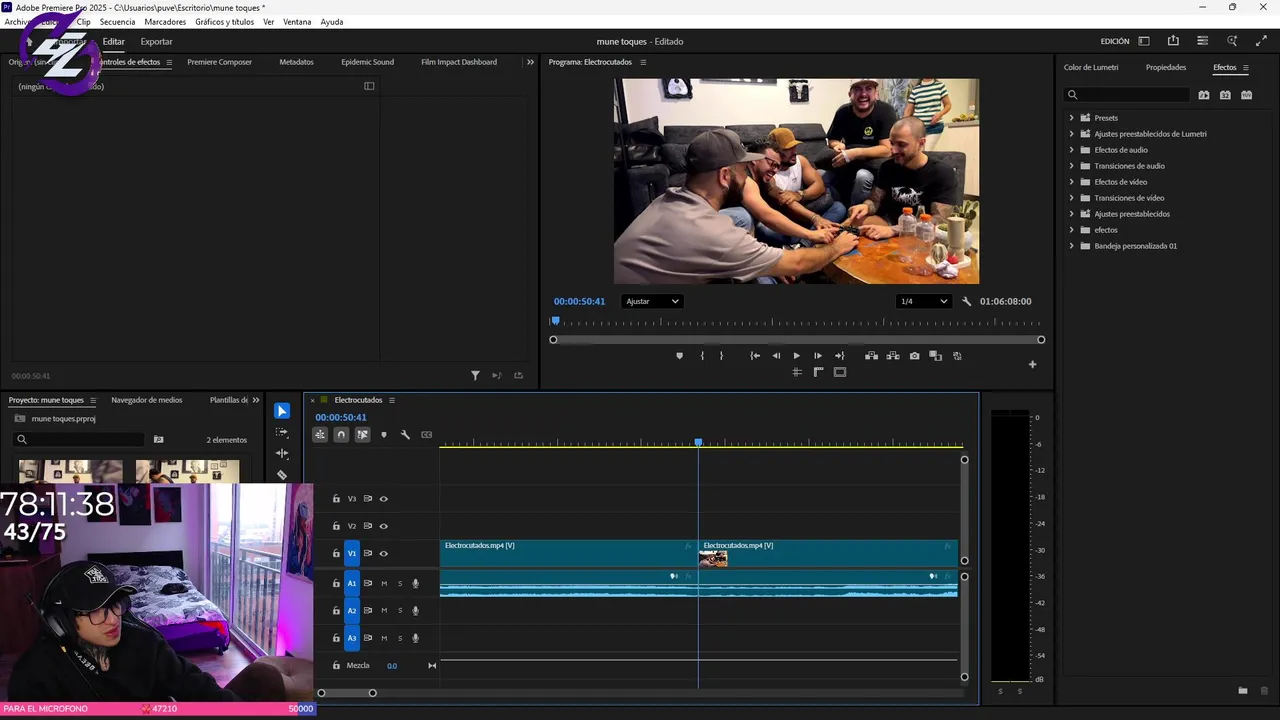The image size is (1280, 720).
Task: Open the Navegador de medios panel
Action: pyautogui.click(x=147, y=400)
